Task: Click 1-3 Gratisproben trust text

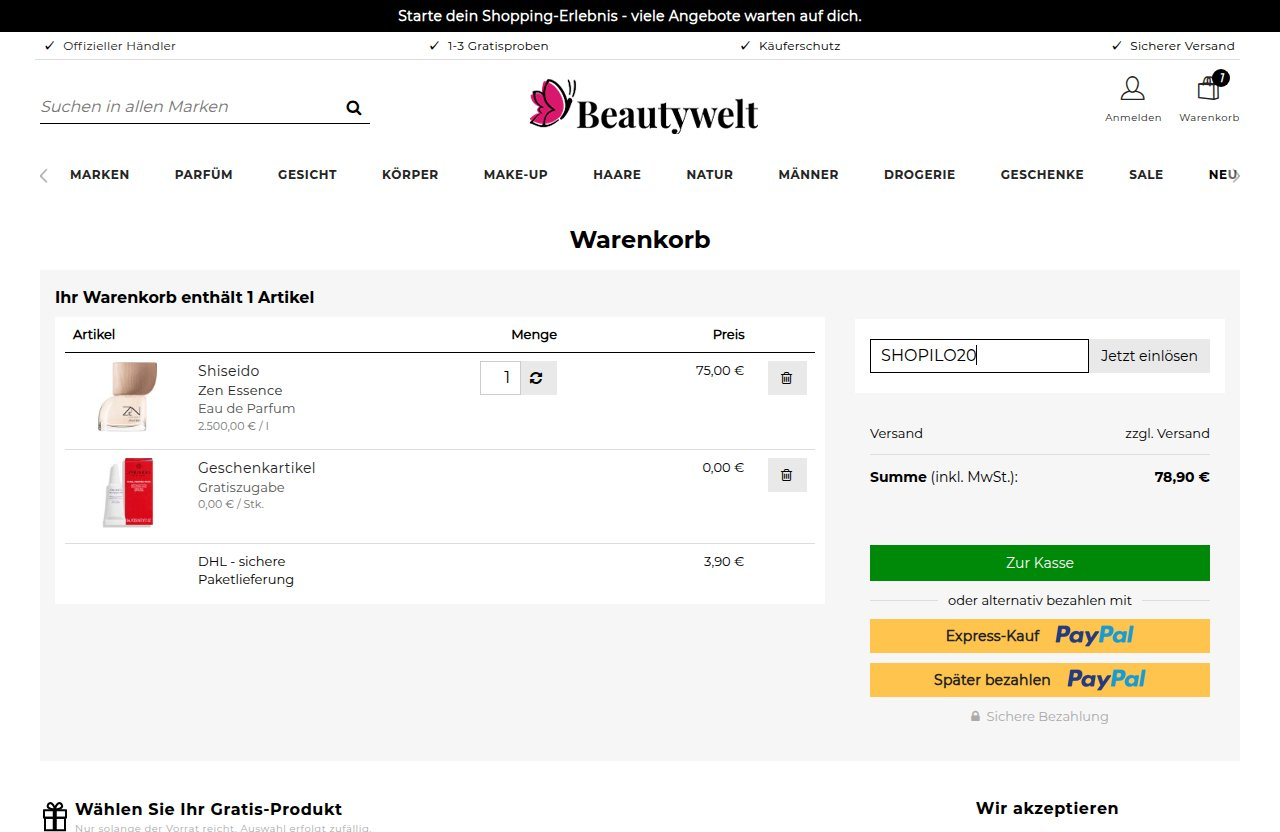Action: tap(498, 46)
